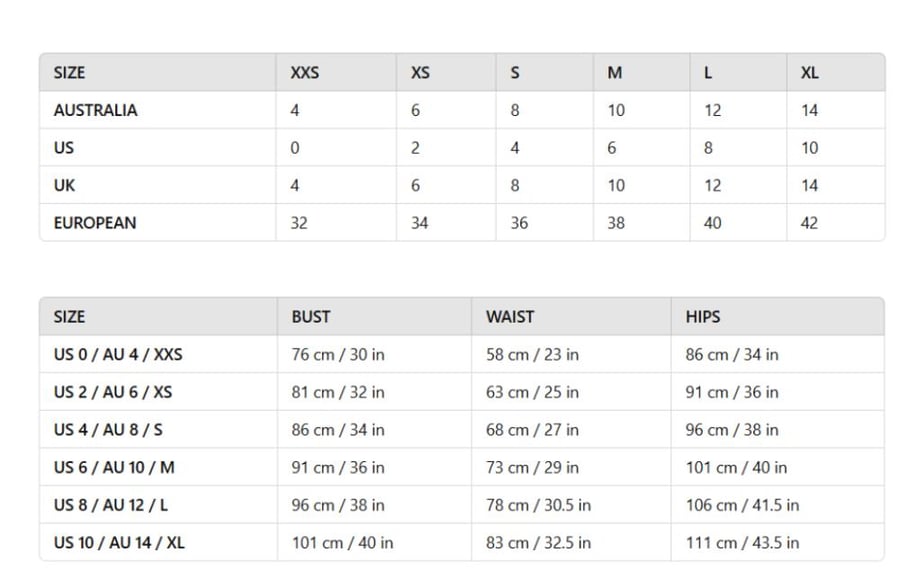Select the US 6 / AU 10 / M row
900x579 pixels.
coord(462,467)
